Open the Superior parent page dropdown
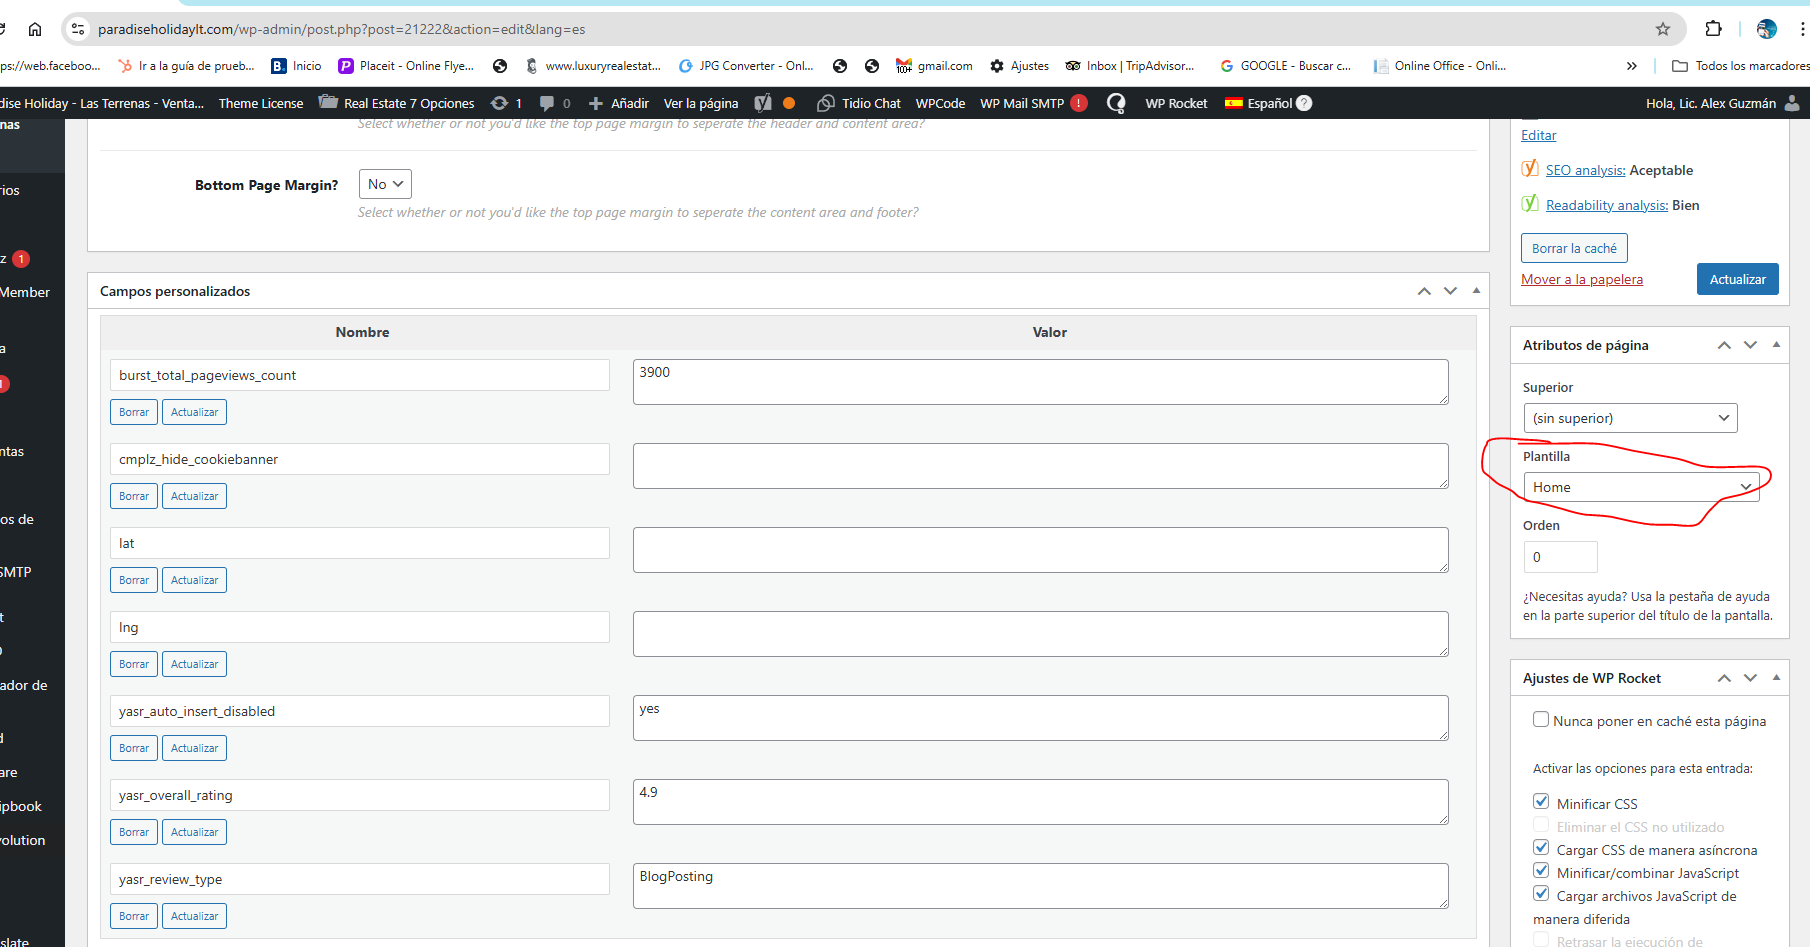Viewport: 1810px width, 947px height. [1630, 418]
